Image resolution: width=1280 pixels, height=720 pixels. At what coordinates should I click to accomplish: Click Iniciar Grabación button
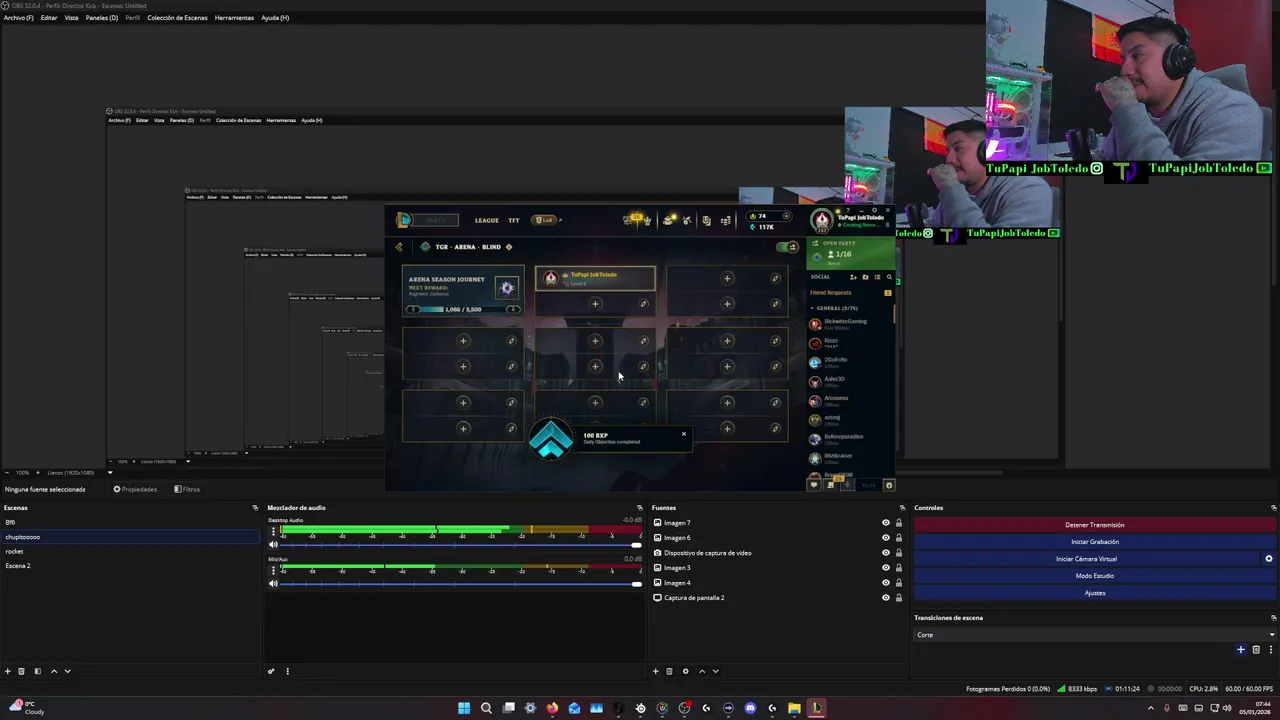(x=1095, y=542)
